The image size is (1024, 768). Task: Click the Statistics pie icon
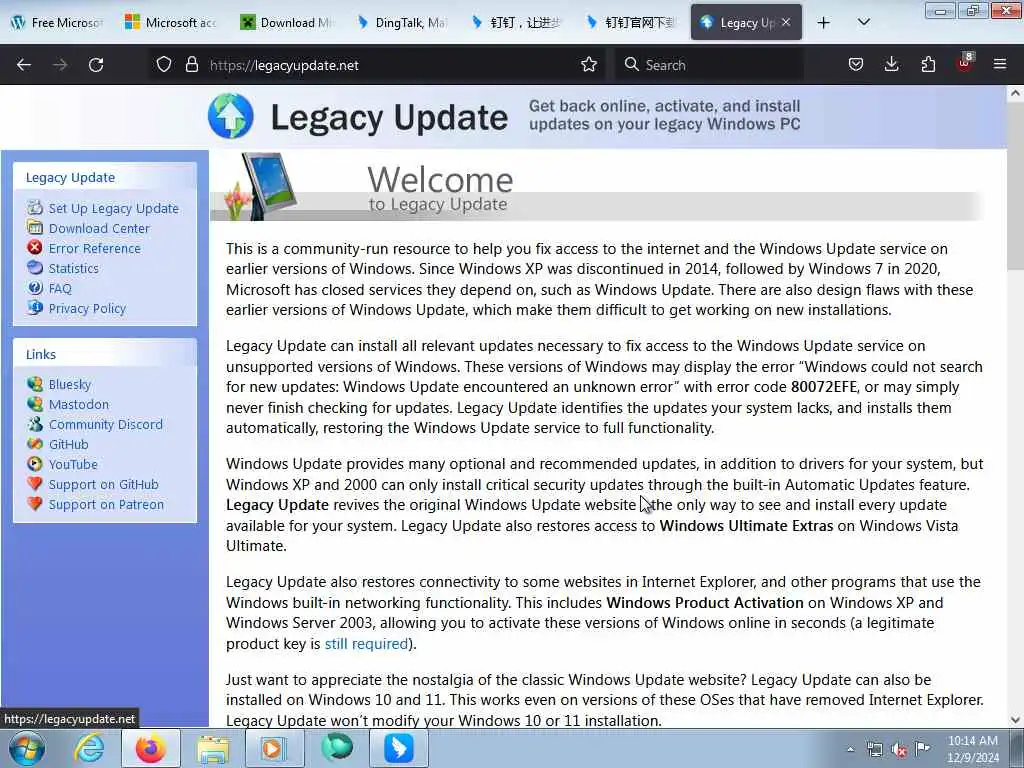pos(35,268)
